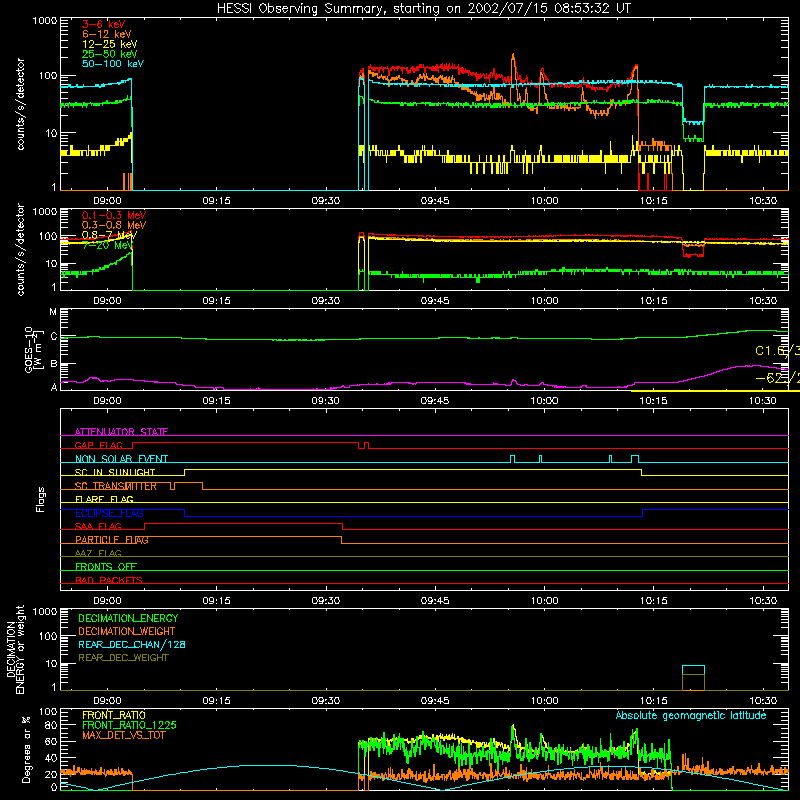This screenshot has height=800, width=800.
Task: Click the Absolute geomagnetic latitude label
Action: click(691, 715)
